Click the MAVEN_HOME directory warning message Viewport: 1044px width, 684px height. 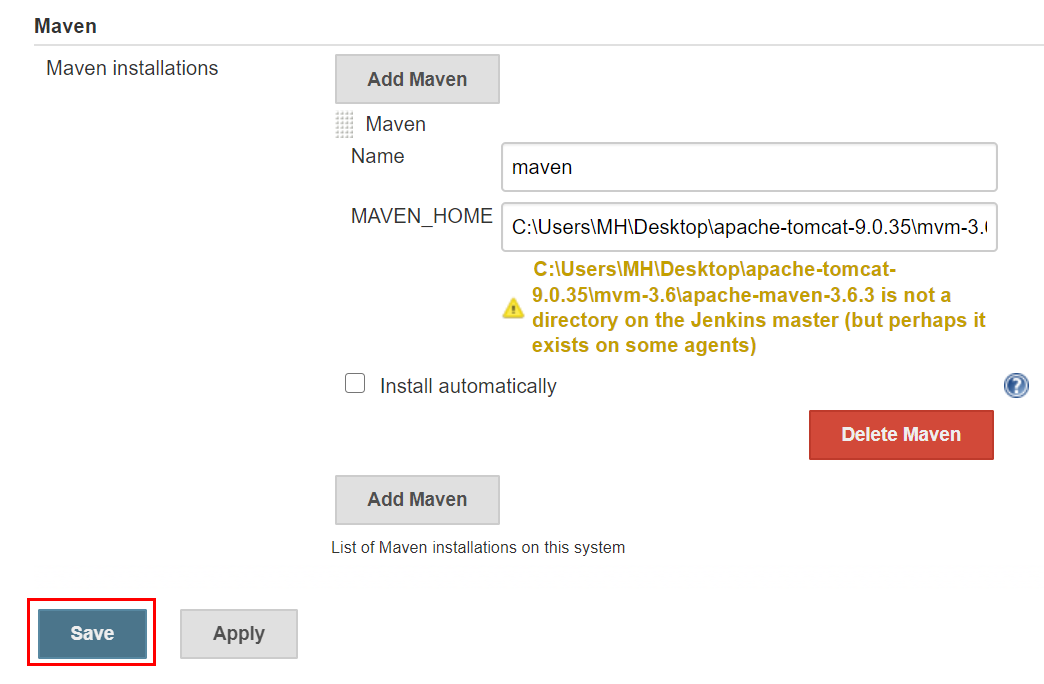[x=758, y=307]
